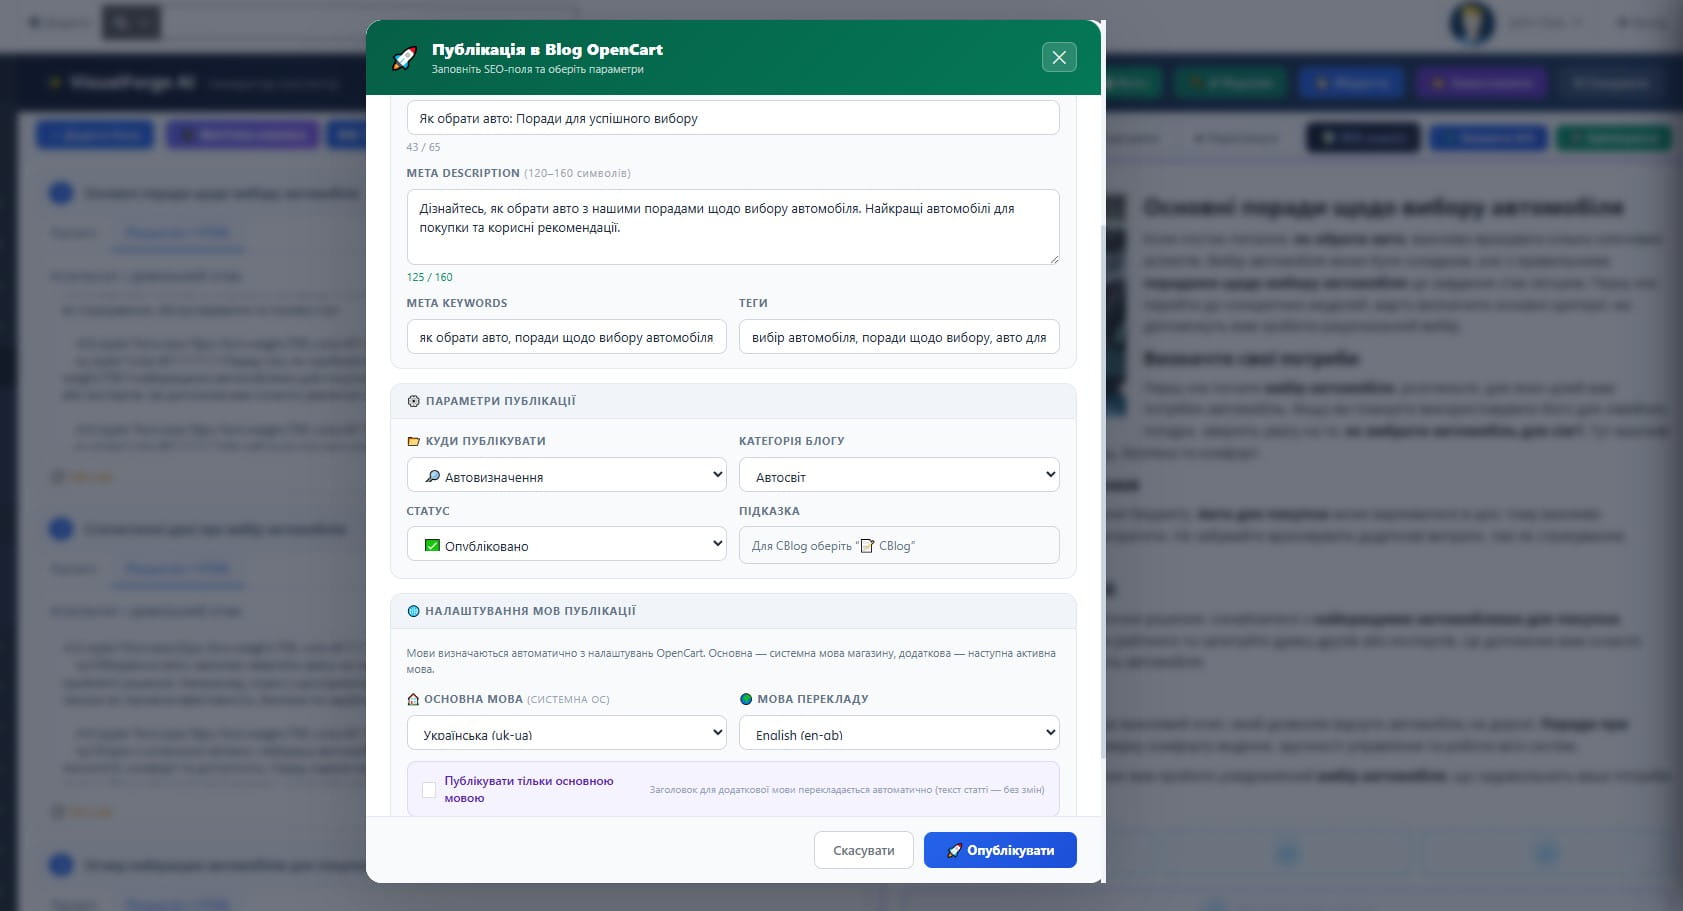Screen dimensions: 1683x911
Task: Click the 'ПІДКАЗКА' label
Action: tap(769, 511)
